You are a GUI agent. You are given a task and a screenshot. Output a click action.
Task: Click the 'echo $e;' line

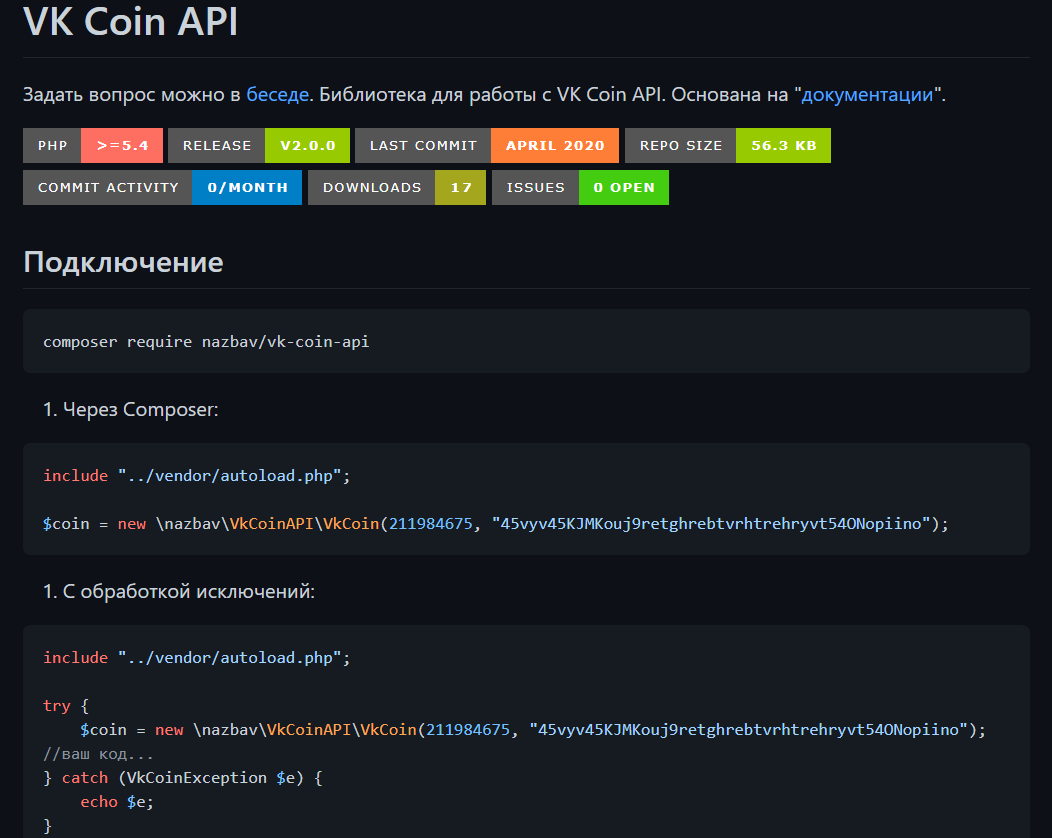[117, 802]
